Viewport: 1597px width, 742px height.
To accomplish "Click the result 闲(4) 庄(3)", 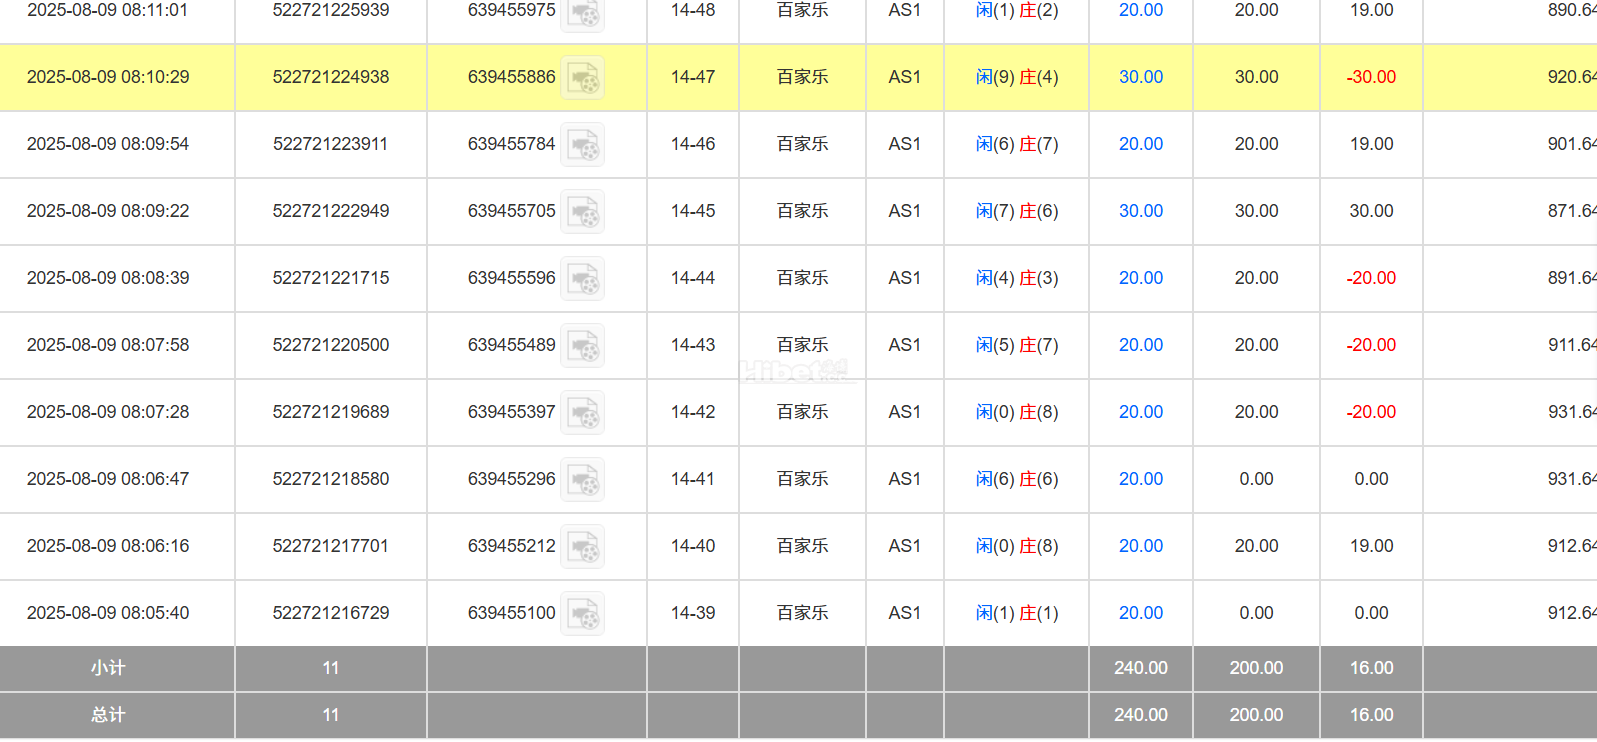I will (1016, 278).
